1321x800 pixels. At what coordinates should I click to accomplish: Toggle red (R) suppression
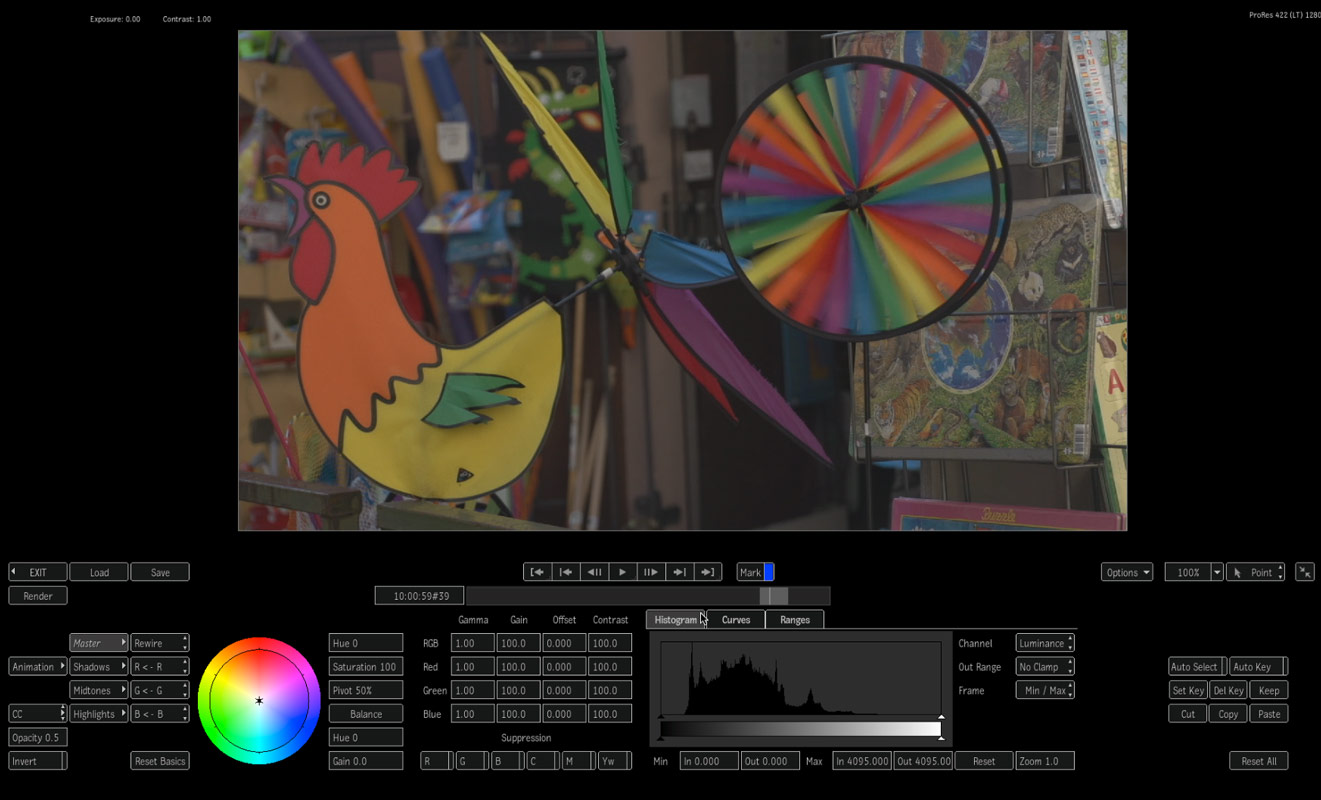point(435,761)
